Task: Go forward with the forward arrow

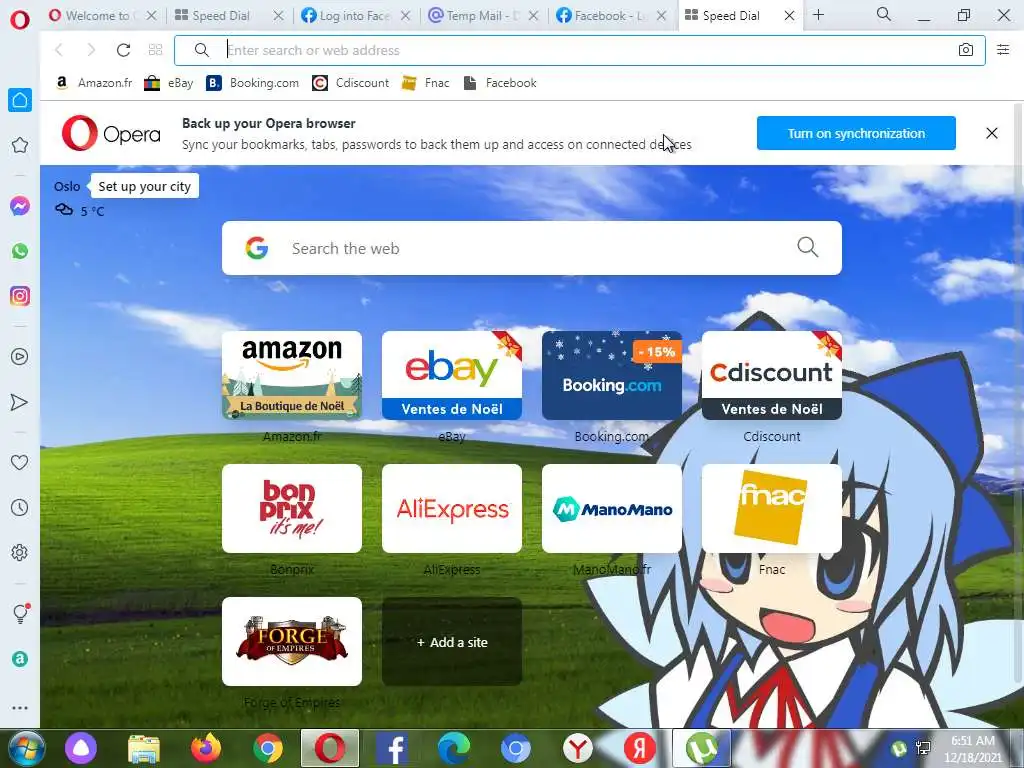Action: (x=91, y=50)
